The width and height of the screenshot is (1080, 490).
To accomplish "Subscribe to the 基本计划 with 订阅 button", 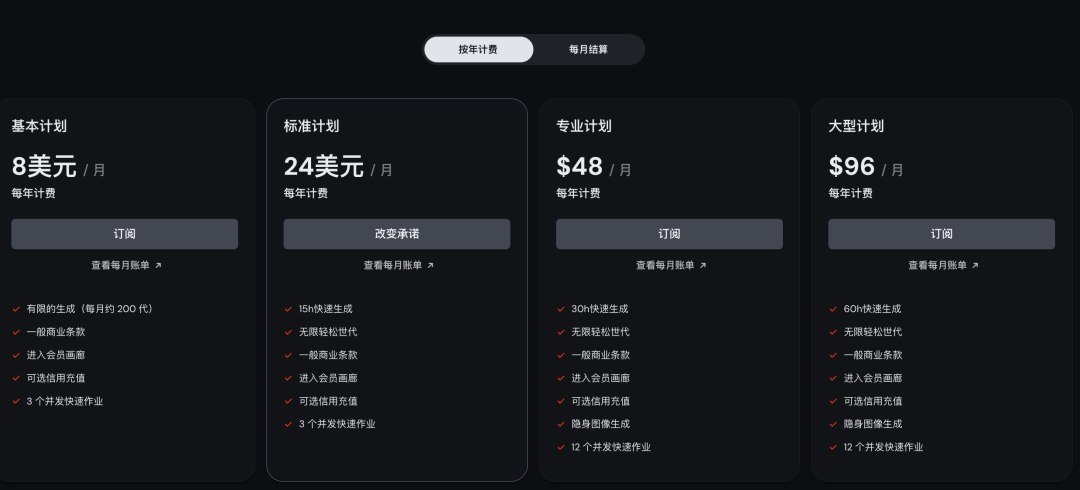I will [125, 234].
